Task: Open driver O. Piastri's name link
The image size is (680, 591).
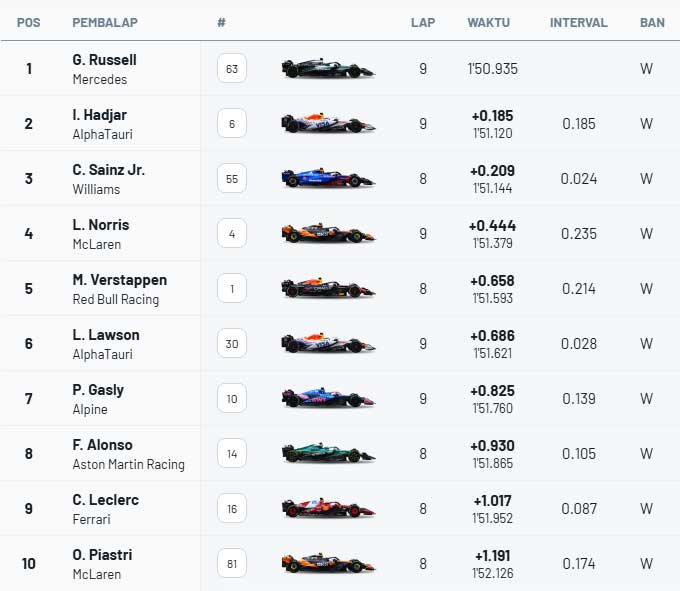Action: pyautogui.click(x=102, y=555)
